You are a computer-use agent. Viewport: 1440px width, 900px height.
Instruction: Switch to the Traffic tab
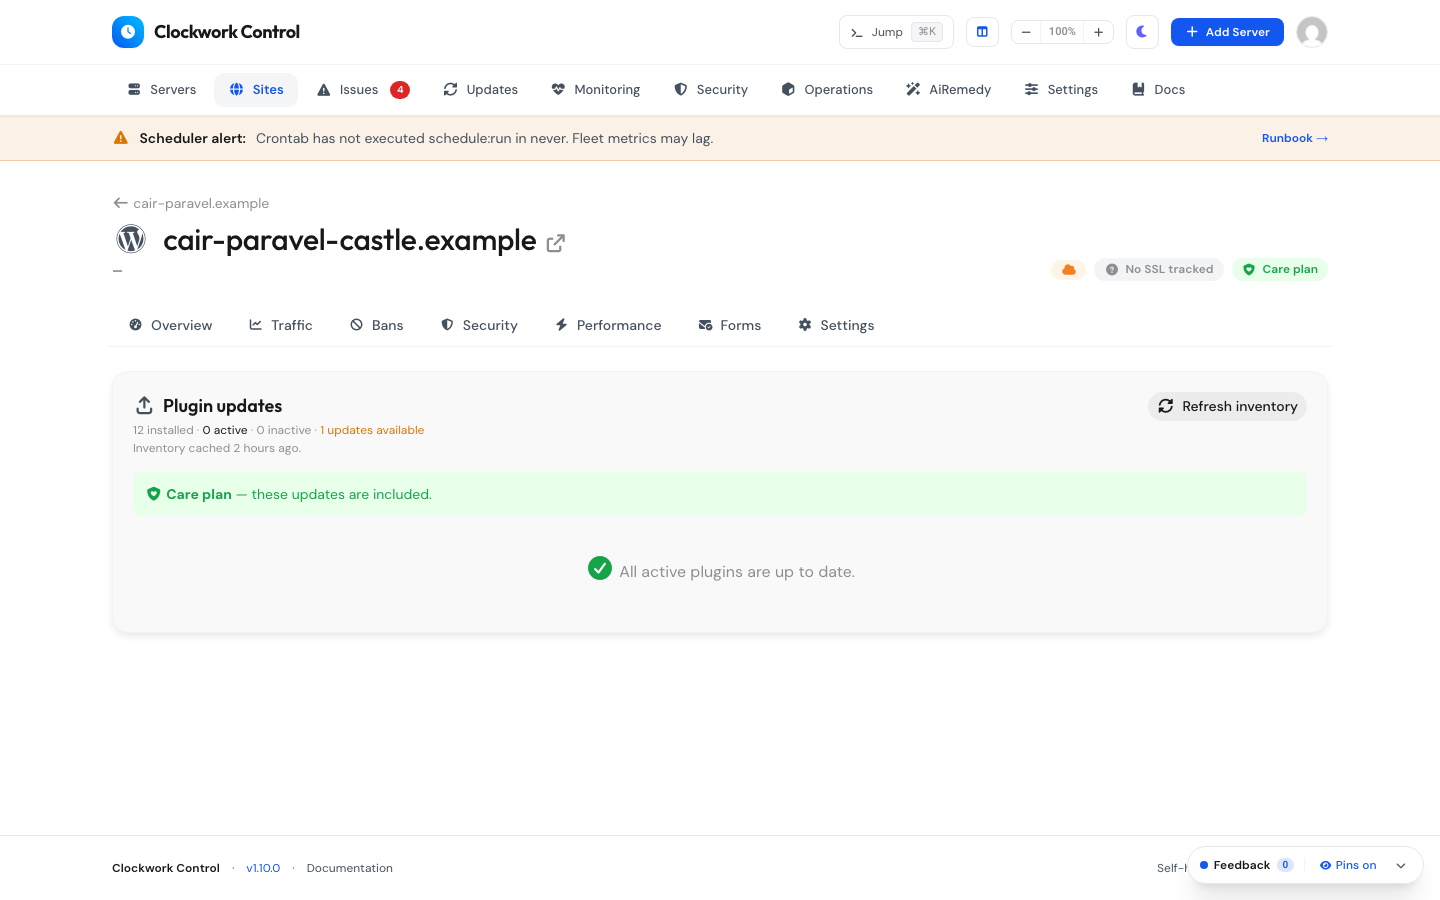tap(281, 325)
